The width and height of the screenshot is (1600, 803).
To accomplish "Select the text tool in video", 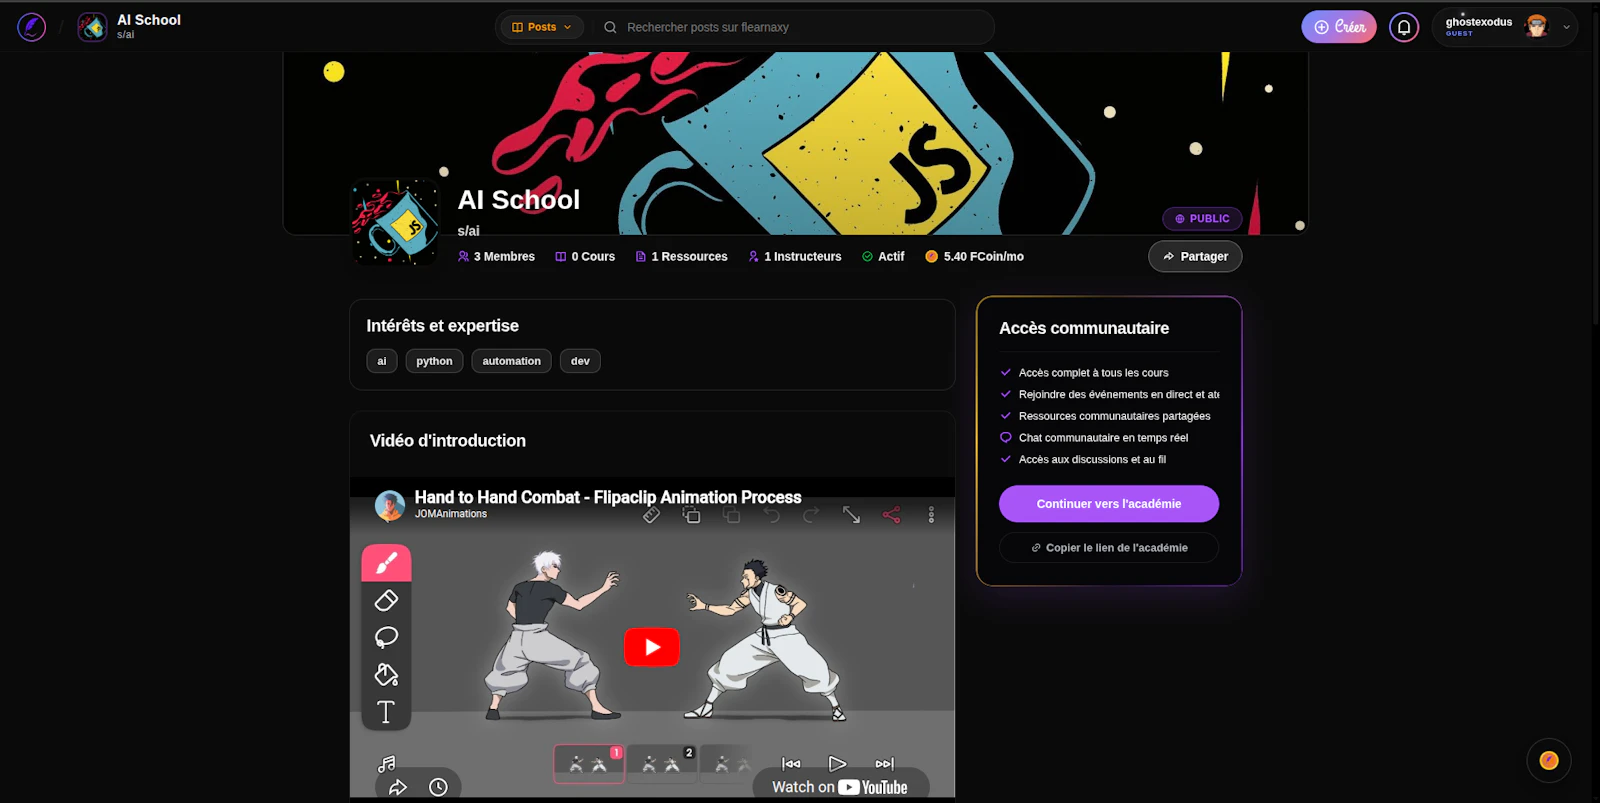I will [386, 712].
